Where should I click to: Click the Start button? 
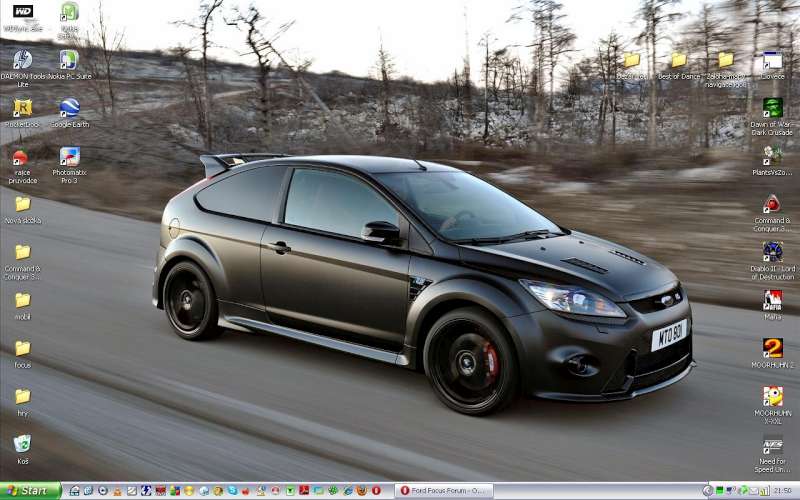pos(30,491)
